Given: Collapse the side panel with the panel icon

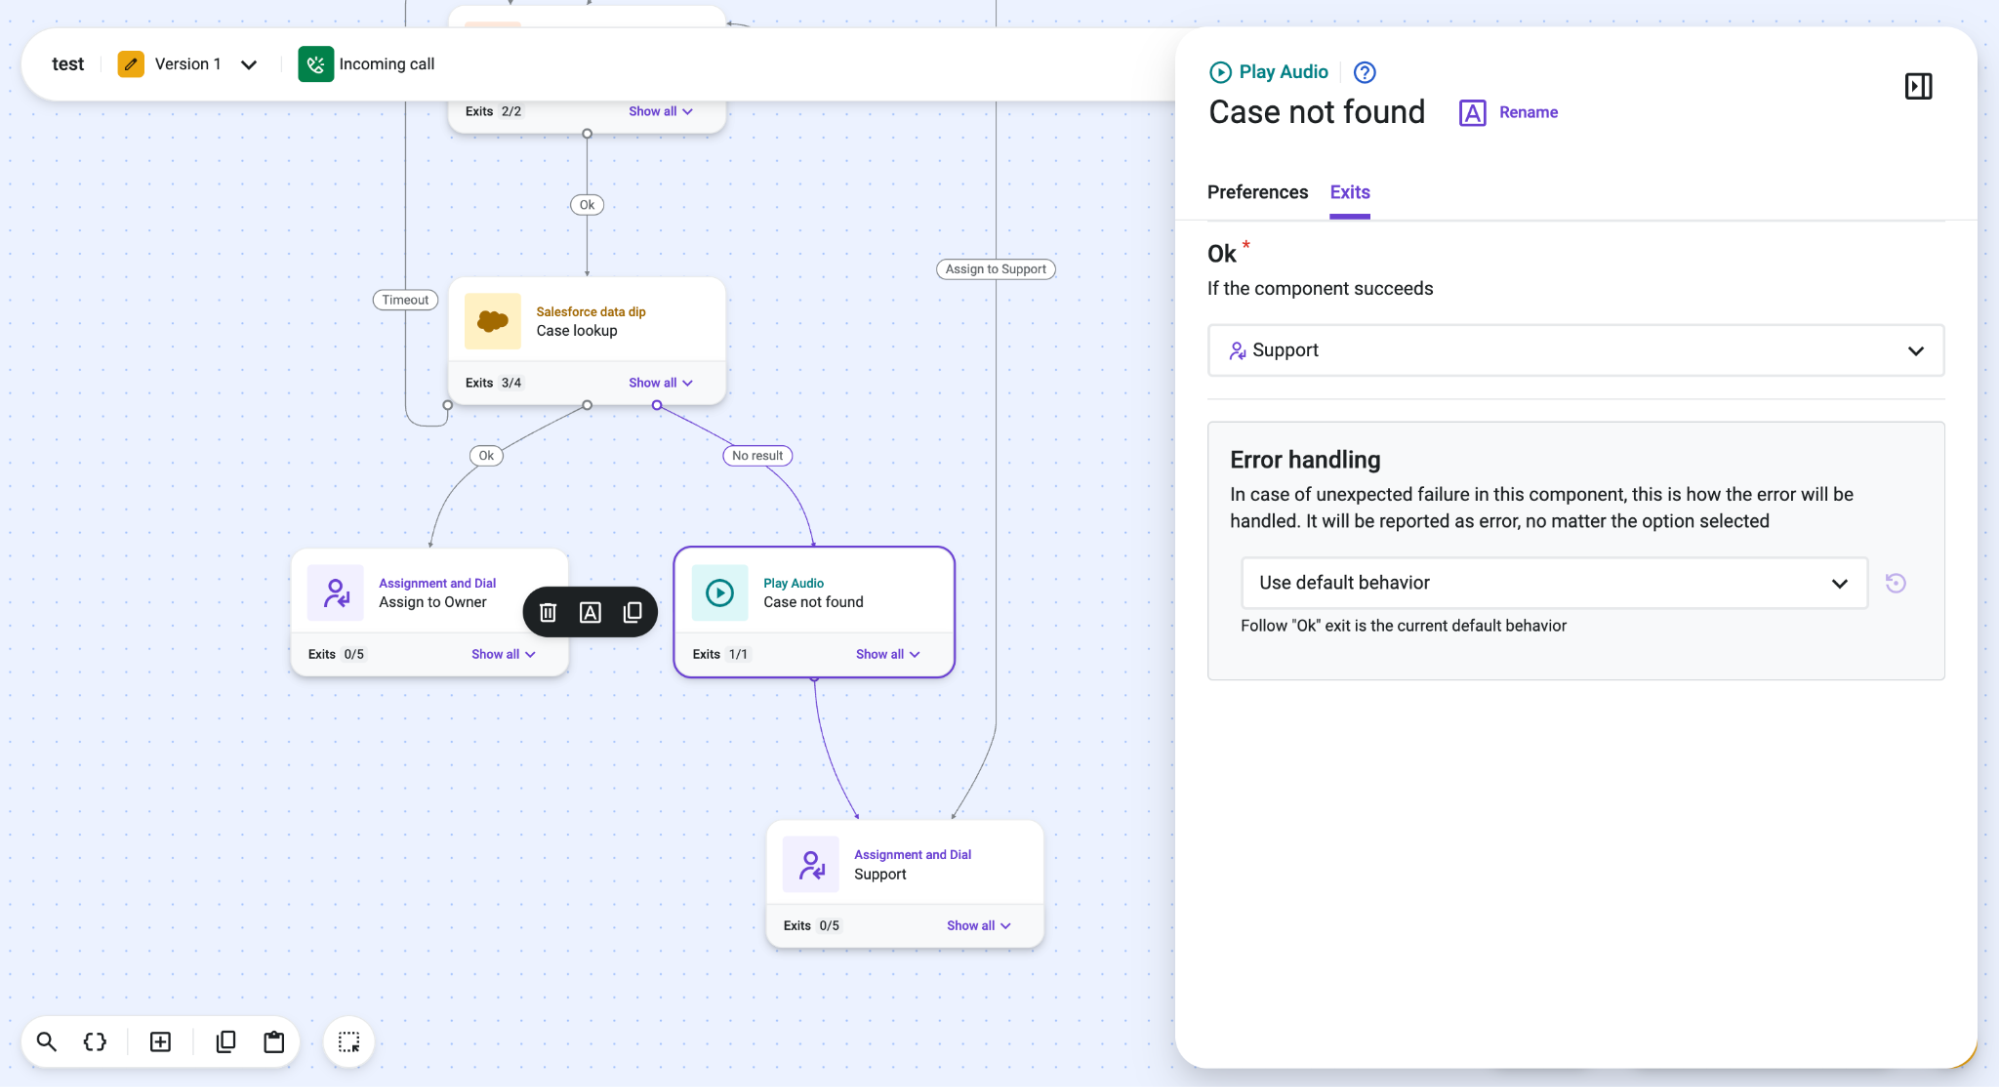Looking at the screenshot, I should pyautogui.click(x=1918, y=87).
